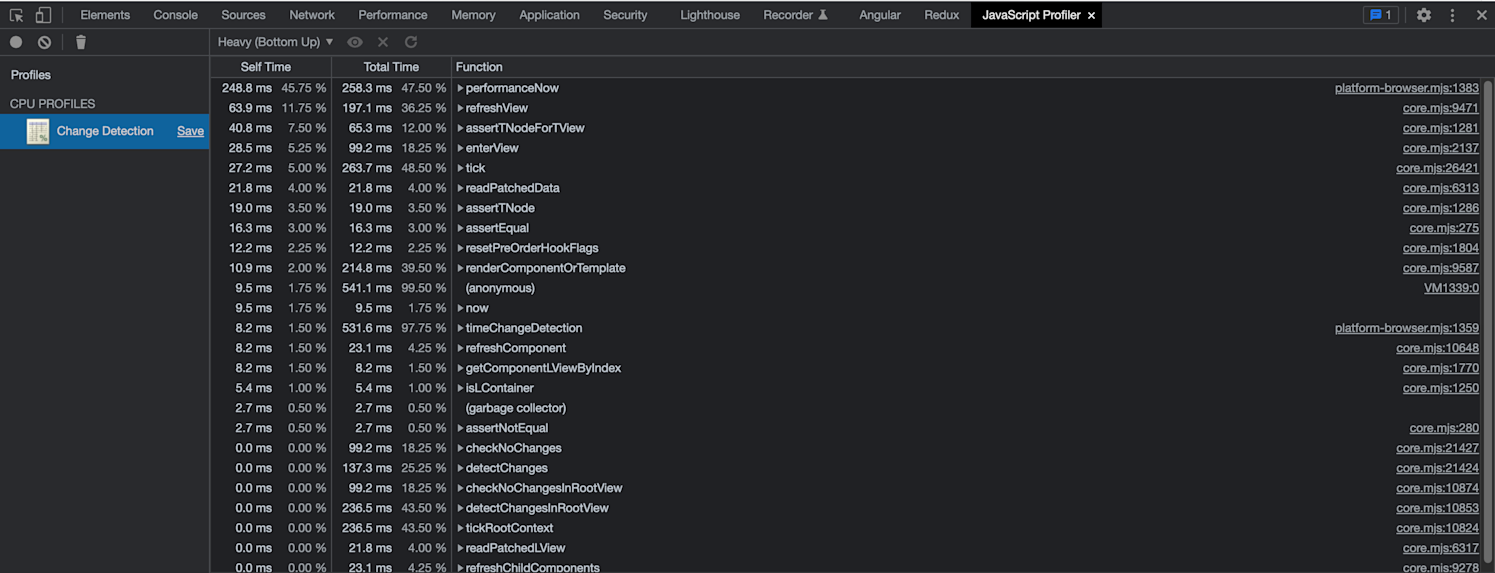1495x573 pixels.
Task: Expand the refreshView function row
Action: click(x=460, y=108)
